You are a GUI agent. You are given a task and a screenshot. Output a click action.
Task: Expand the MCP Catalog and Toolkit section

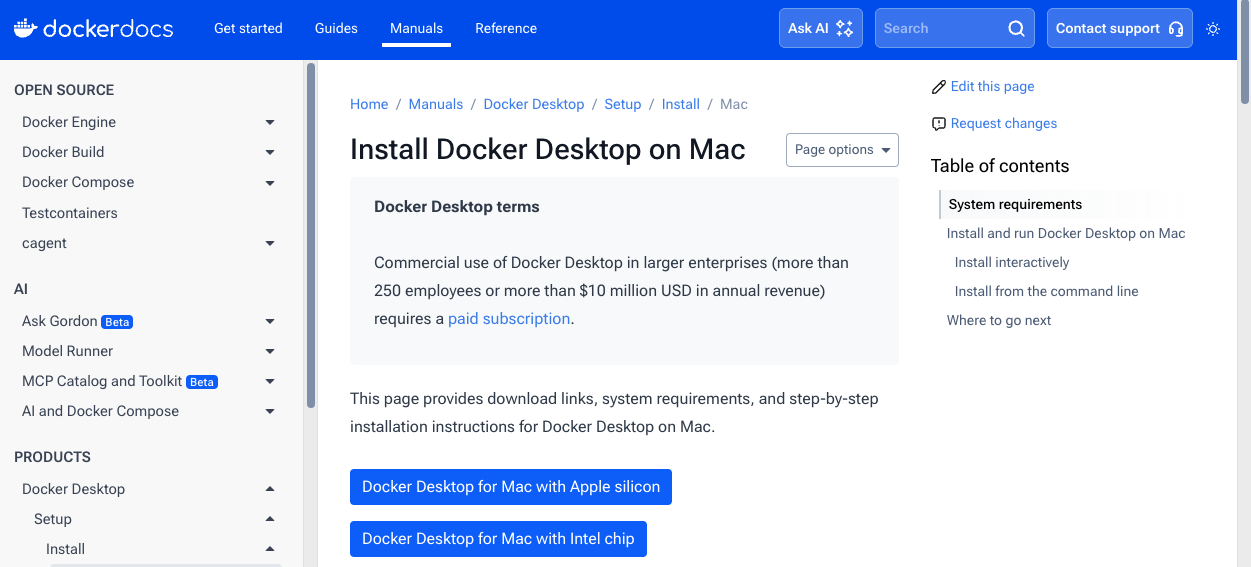(x=270, y=381)
